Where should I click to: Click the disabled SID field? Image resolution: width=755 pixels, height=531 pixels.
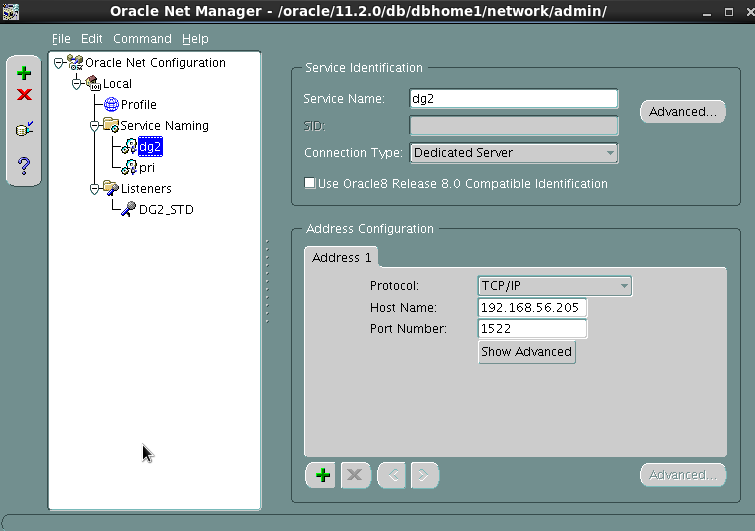click(x=514, y=126)
